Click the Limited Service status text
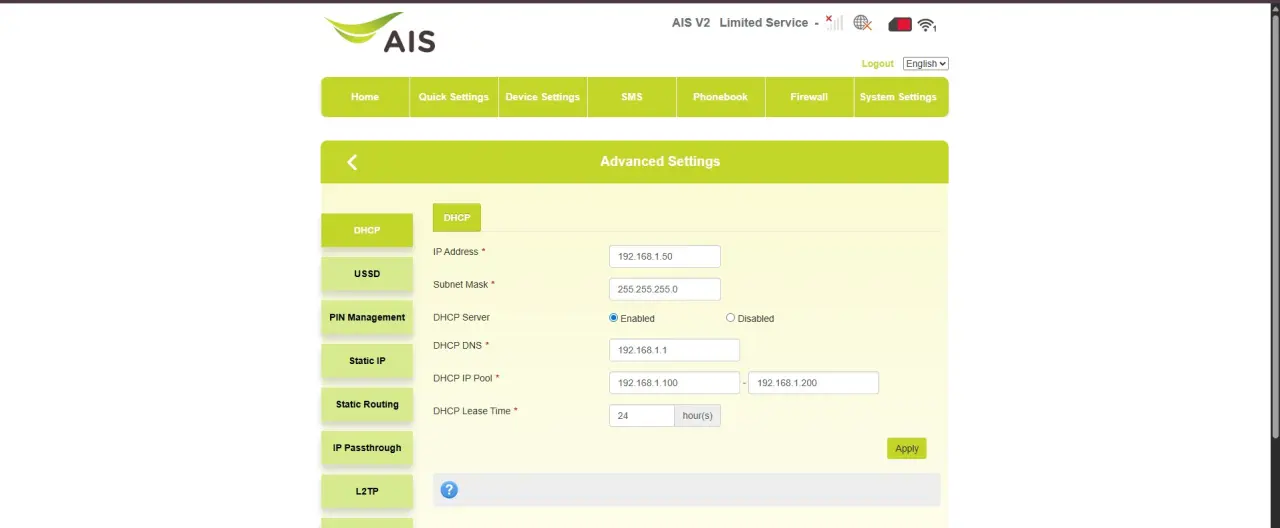The height and width of the screenshot is (528, 1280). point(764,22)
